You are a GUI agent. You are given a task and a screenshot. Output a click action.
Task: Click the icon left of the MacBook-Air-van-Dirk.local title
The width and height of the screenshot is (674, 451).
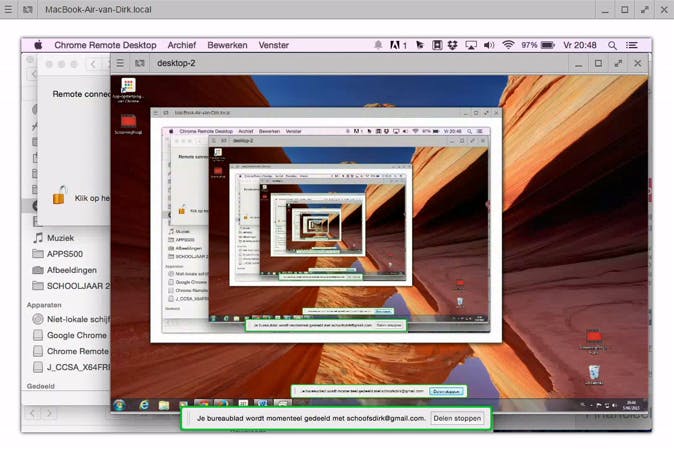28,9
